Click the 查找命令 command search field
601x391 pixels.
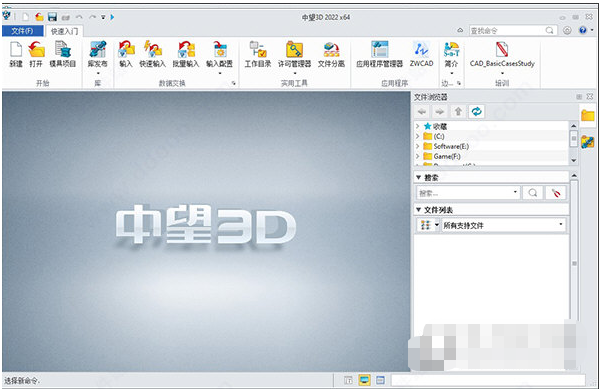pos(513,30)
